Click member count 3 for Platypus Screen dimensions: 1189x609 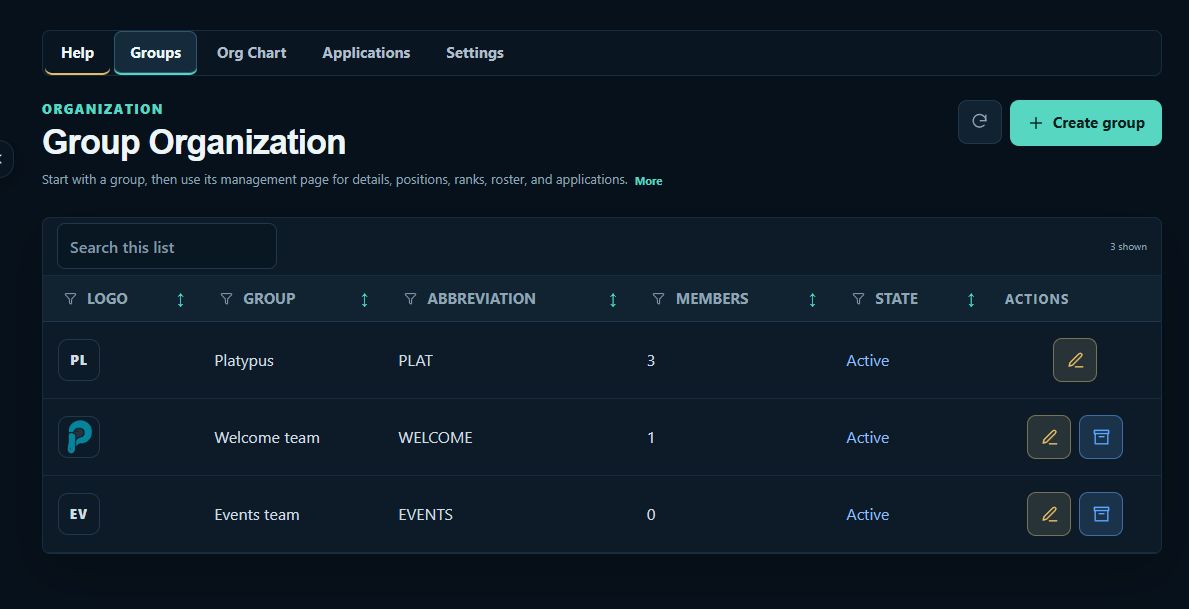[651, 360]
